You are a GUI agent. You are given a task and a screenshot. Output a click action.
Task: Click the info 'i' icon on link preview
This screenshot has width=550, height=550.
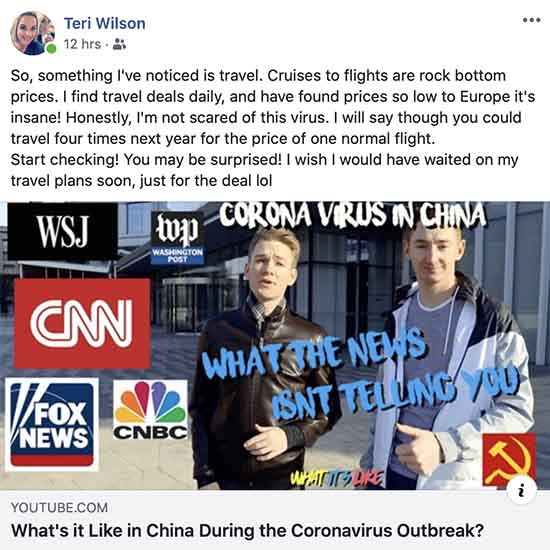pos(522,490)
